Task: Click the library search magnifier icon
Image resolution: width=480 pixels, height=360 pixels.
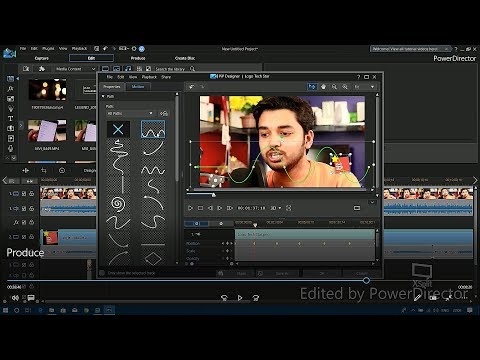Action: (x=192, y=69)
